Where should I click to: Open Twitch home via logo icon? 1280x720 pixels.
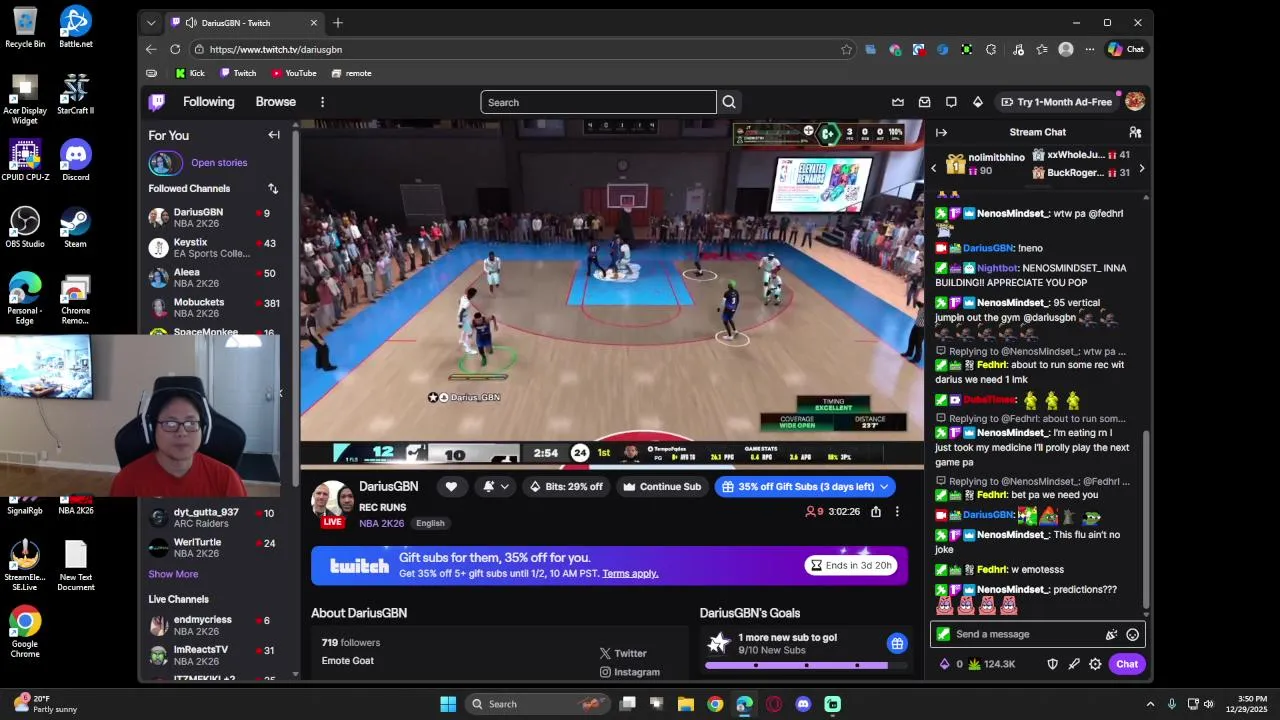(x=157, y=102)
